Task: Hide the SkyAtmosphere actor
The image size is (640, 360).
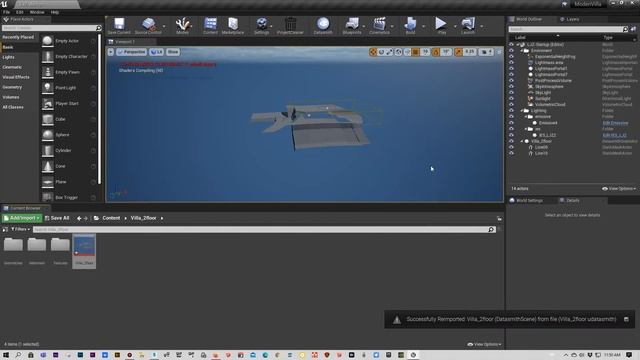Action: coord(511,87)
